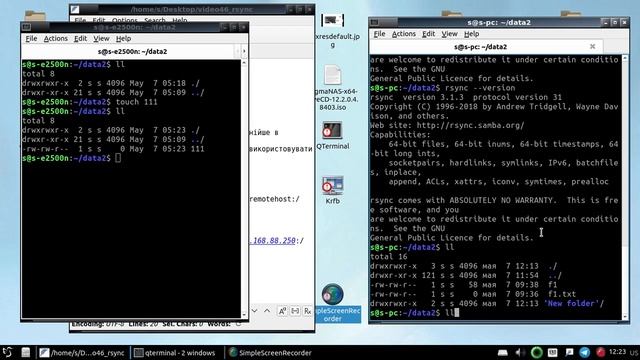Open Actions menu in s-pc terminal
Viewport: 640px width, 360px height.
[x=404, y=34]
